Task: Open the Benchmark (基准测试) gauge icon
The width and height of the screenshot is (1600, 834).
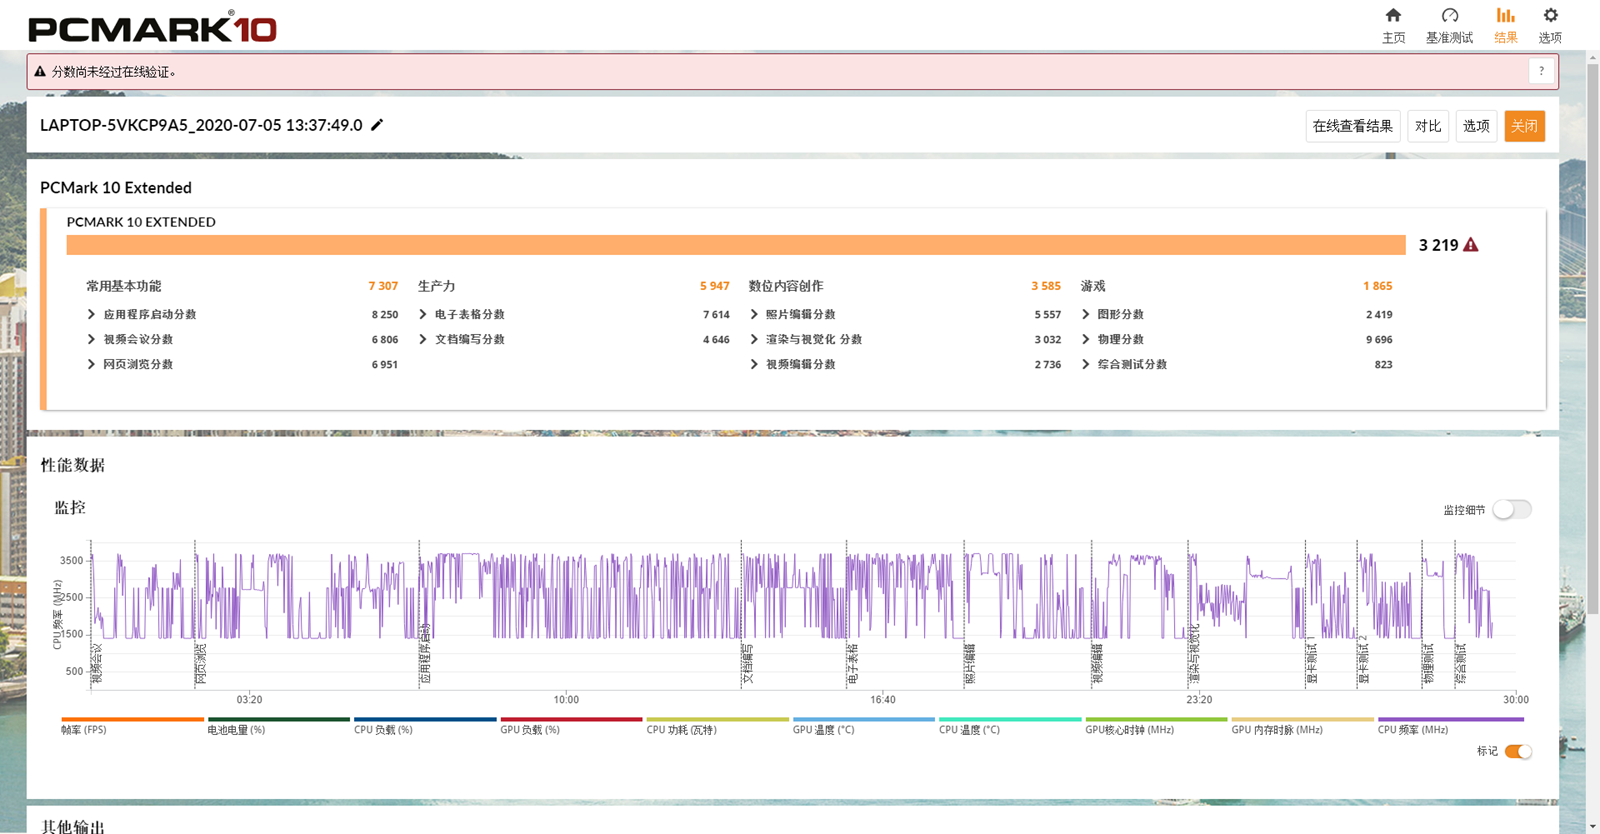Action: point(1449,16)
